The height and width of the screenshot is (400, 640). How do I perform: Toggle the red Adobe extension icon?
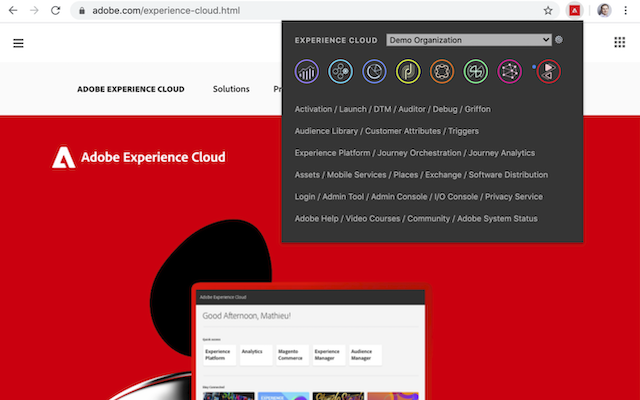pos(574,11)
